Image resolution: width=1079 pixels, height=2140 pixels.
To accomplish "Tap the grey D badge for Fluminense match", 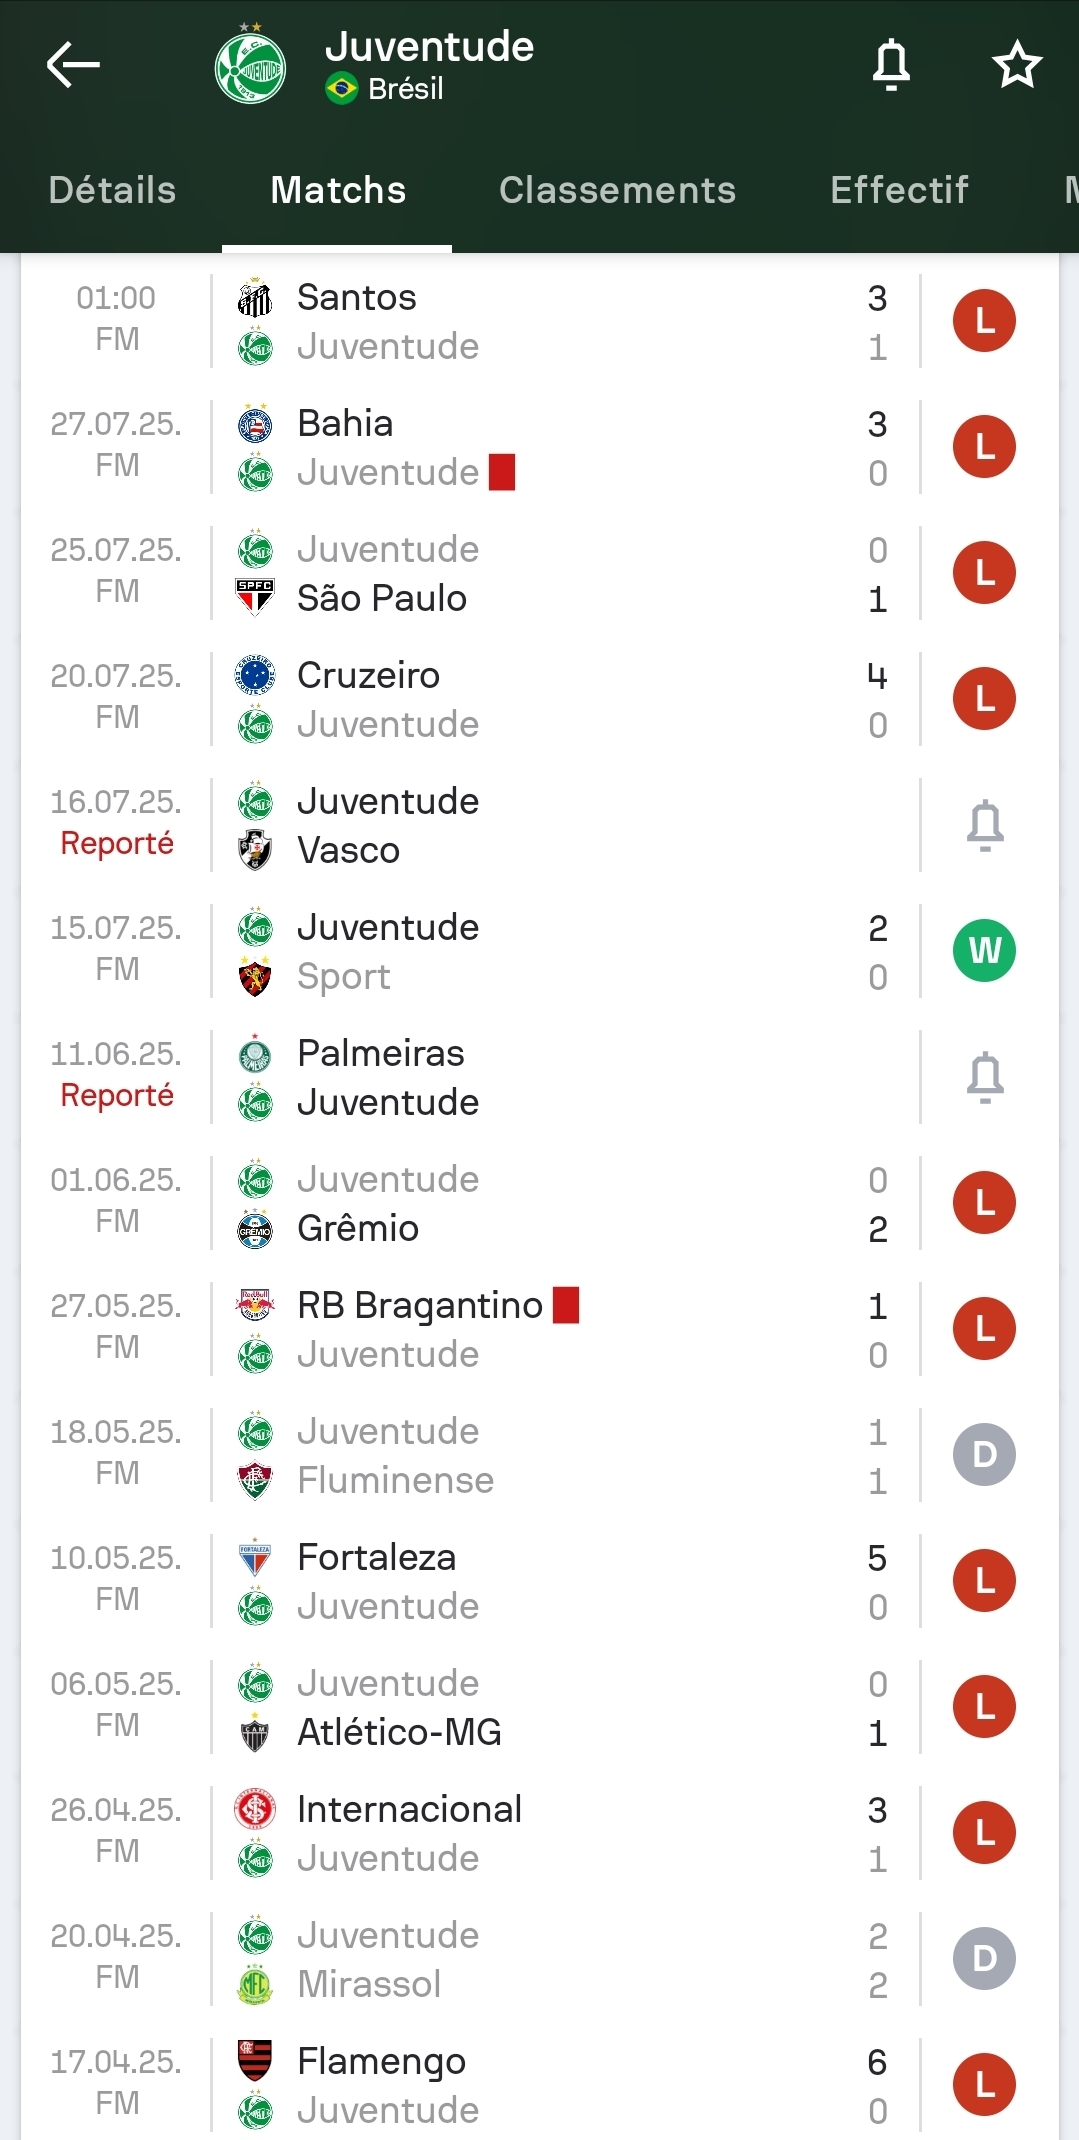I will (984, 1454).
